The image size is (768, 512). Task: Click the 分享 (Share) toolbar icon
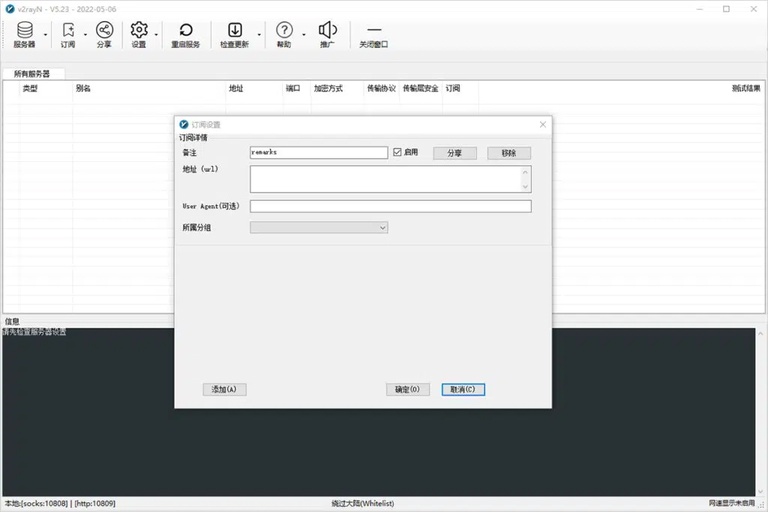104,34
